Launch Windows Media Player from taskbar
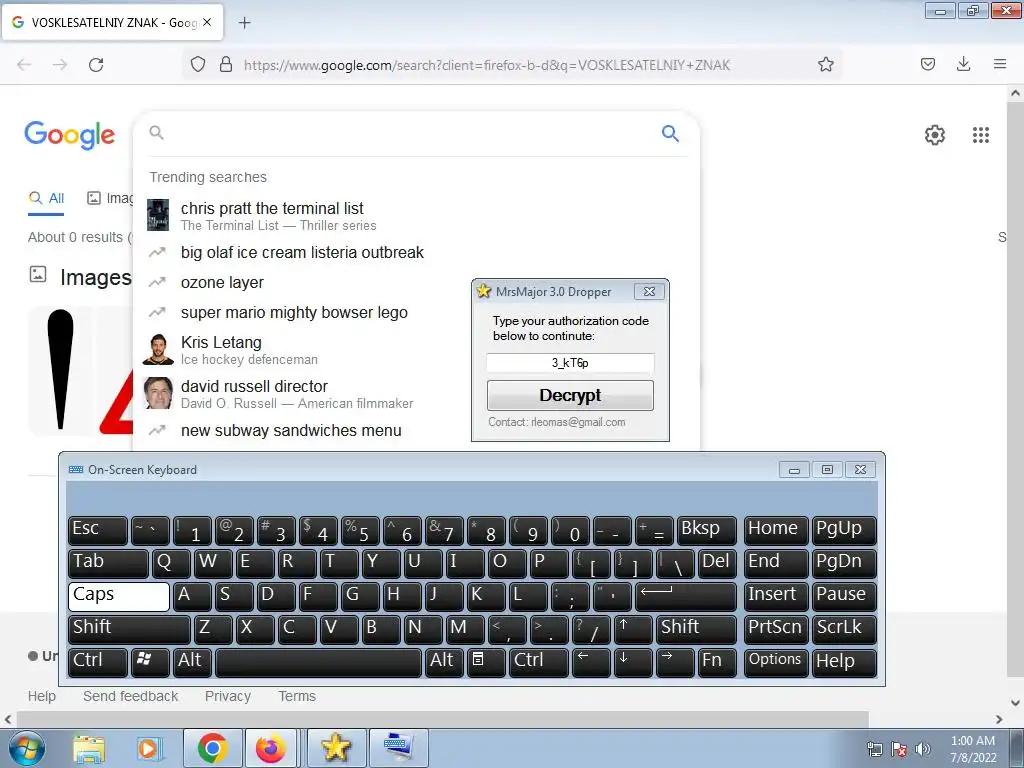This screenshot has width=1024, height=768. click(x=149, y=748)
